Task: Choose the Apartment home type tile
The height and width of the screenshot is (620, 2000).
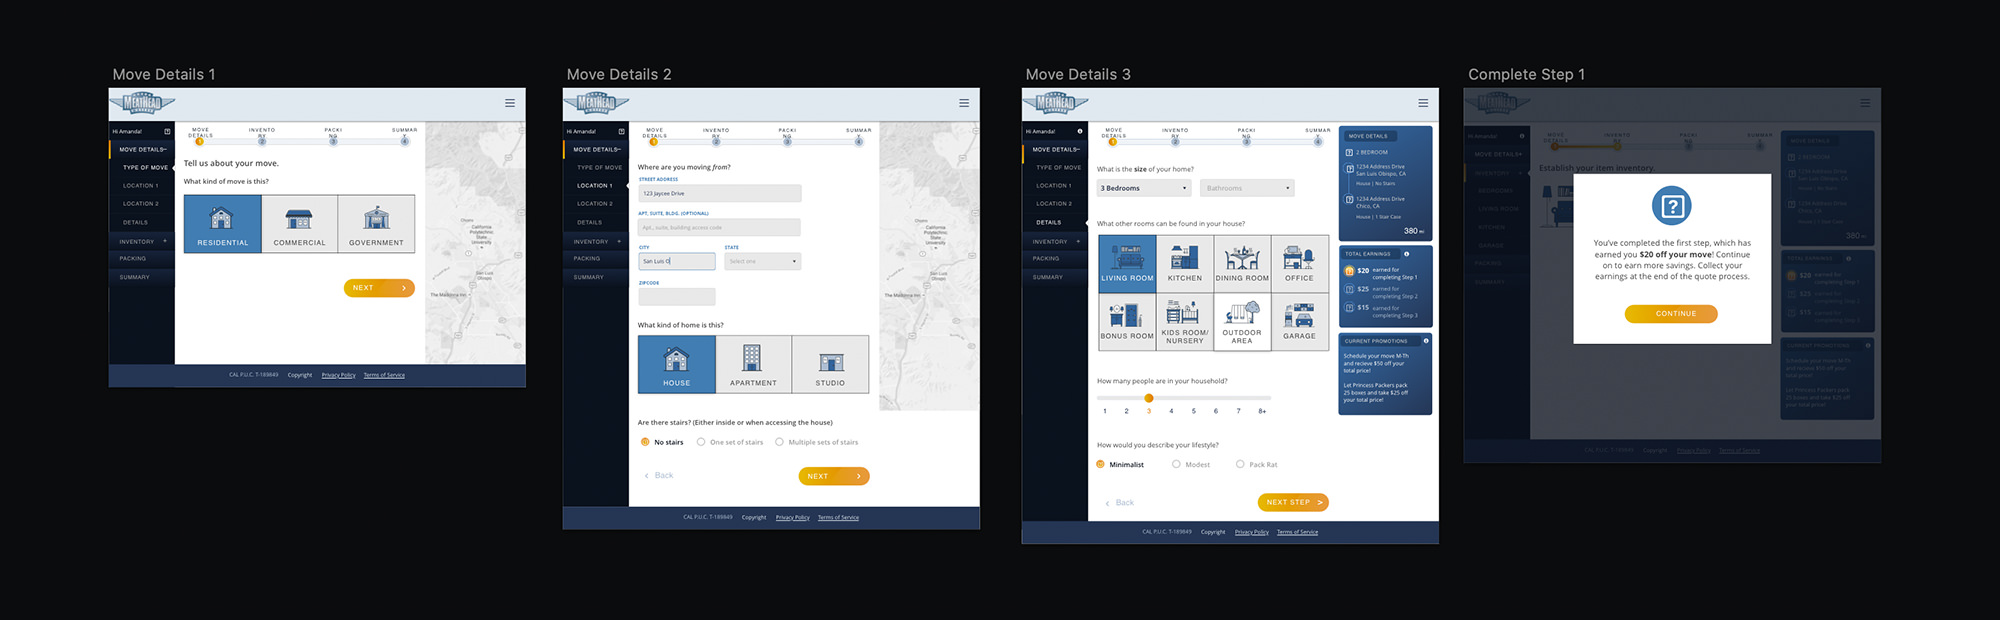Action: [753, 364]
